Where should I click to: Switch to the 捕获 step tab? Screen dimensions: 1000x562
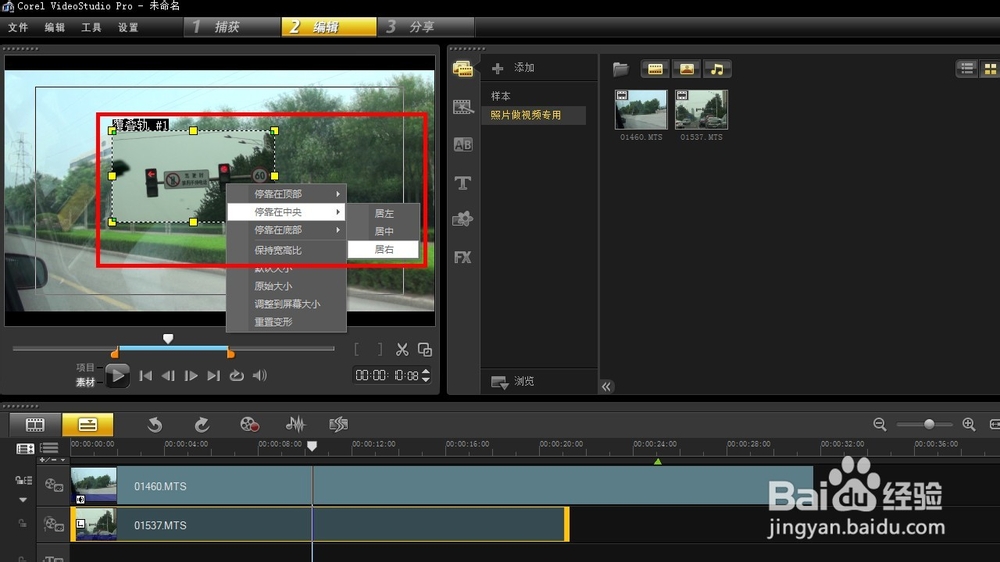(232, 27)
